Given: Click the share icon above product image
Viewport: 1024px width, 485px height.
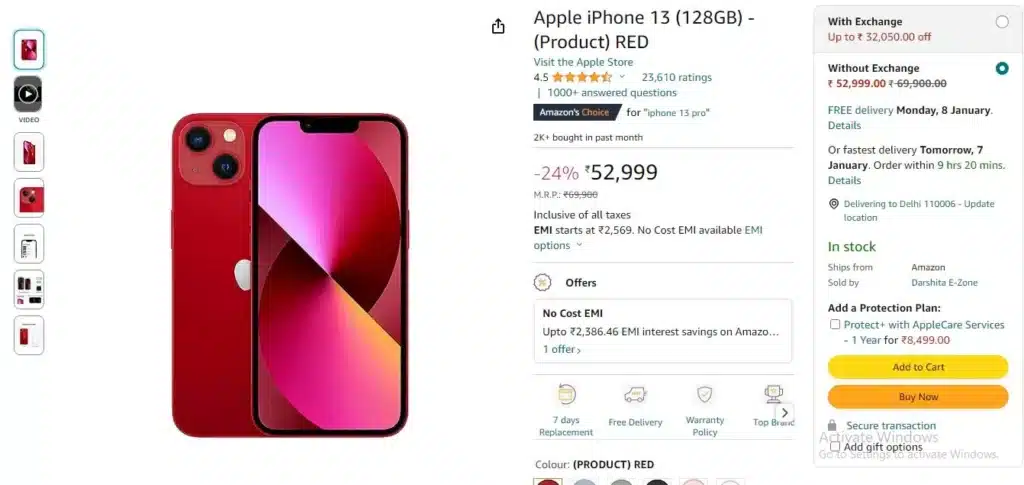Looking at the screenshot, I should point(498,26).
